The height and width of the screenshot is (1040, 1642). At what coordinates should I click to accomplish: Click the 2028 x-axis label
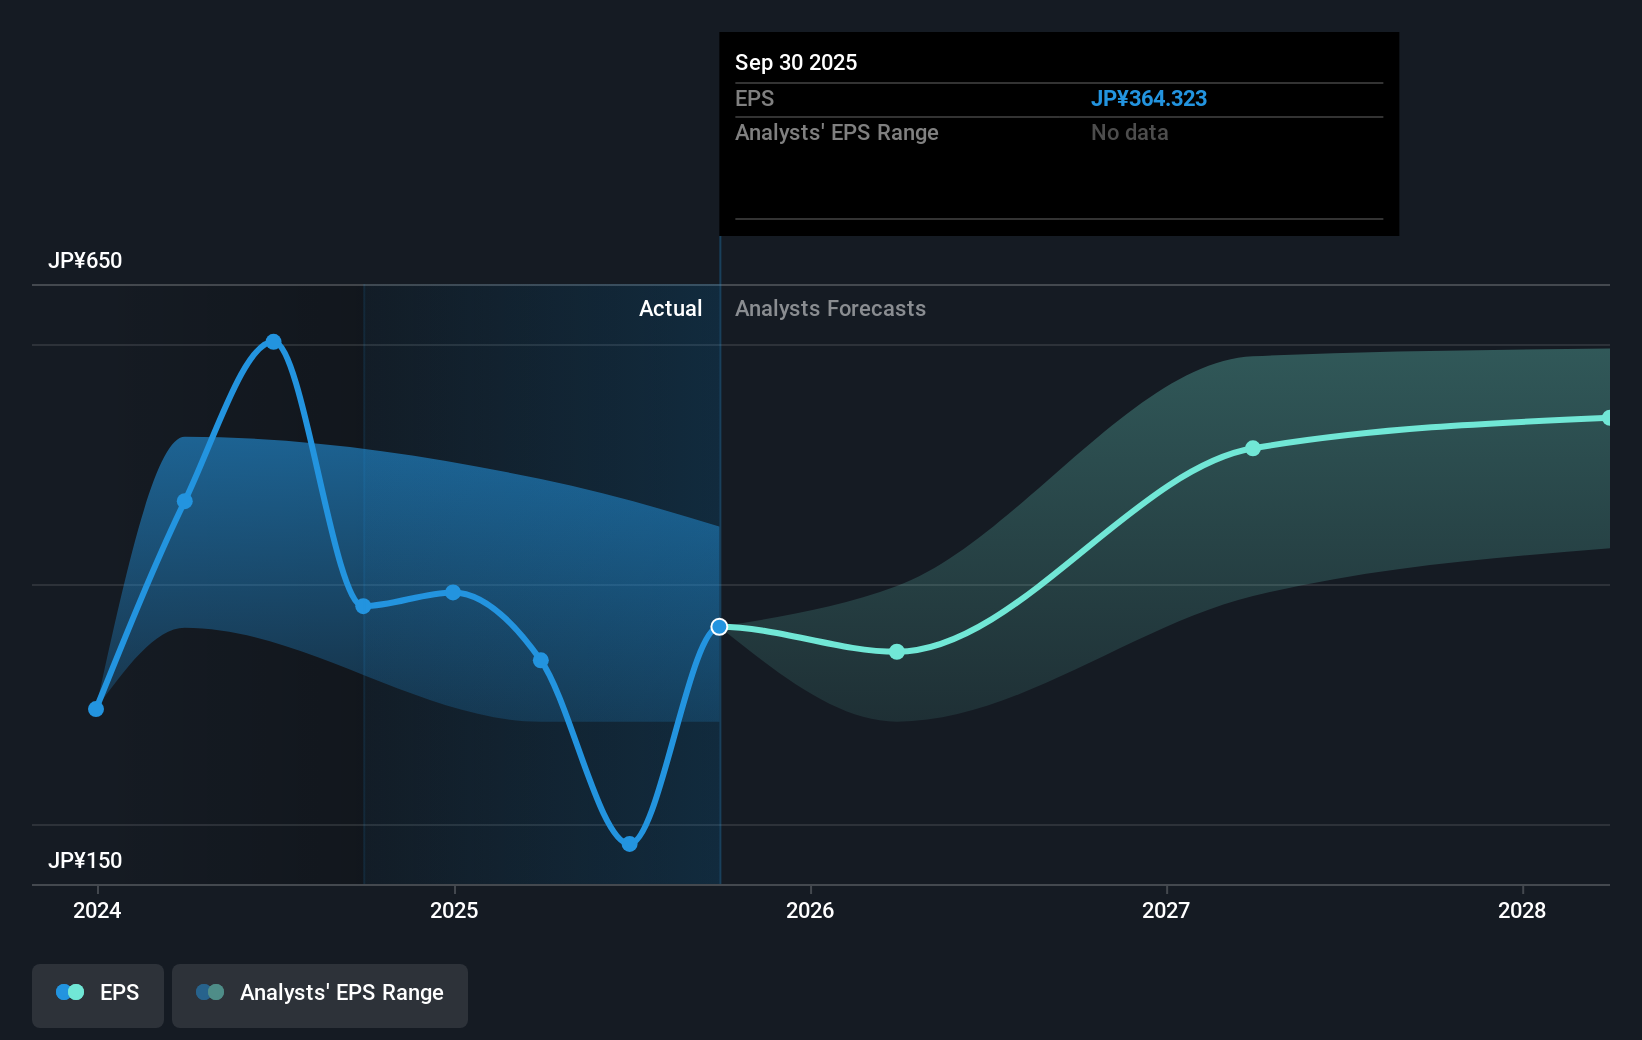point(1522,910)
